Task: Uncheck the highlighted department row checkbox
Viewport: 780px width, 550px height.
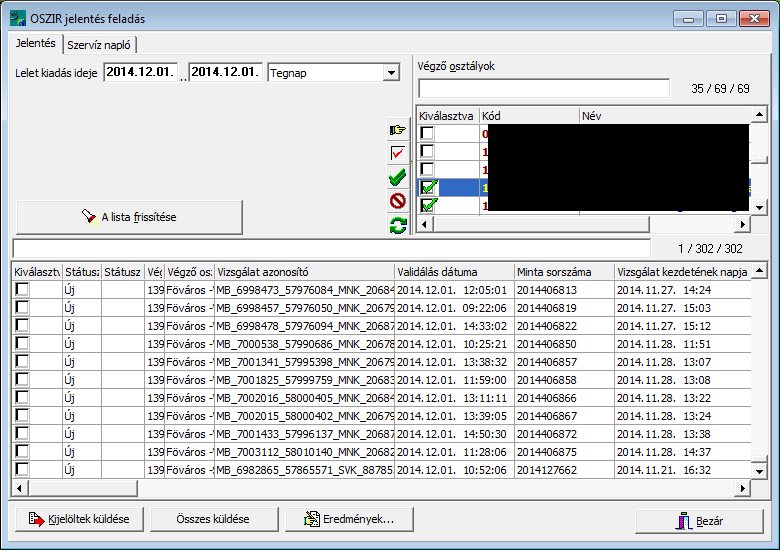Action: tap(428, 187)
